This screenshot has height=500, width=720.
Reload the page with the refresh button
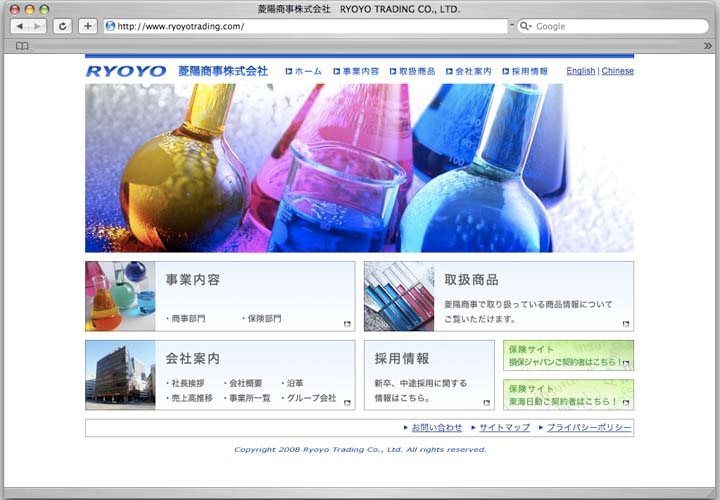pos(63,26)
